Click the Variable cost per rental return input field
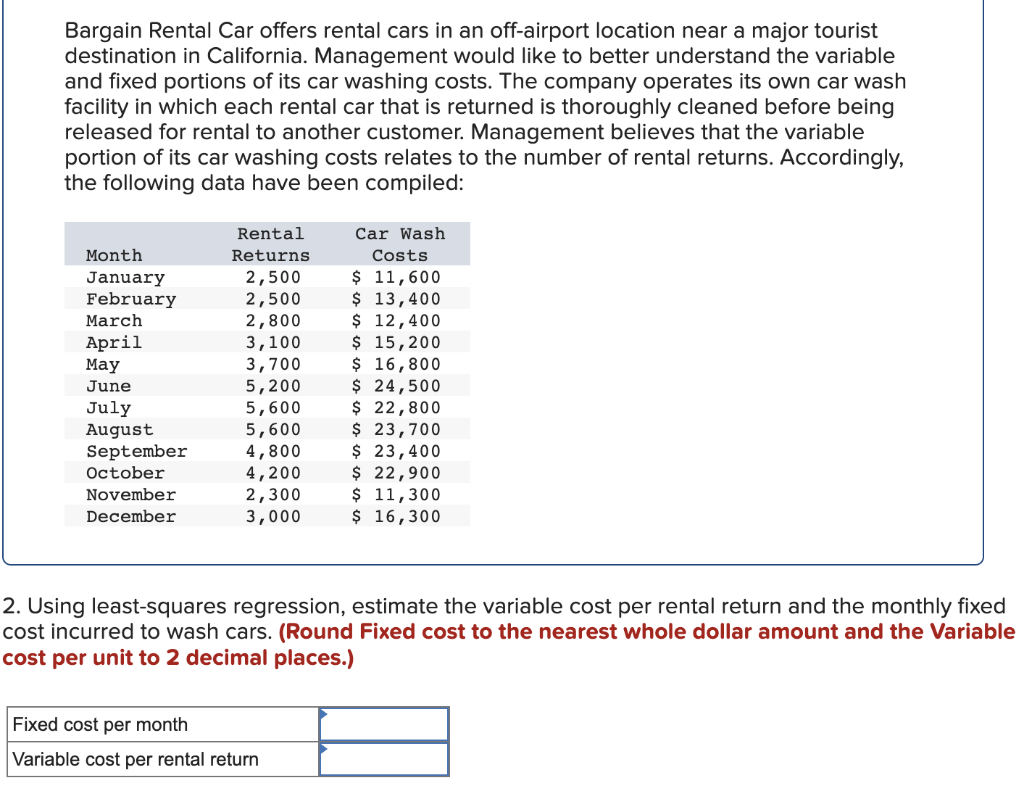The height and width of the screenshot is (791, 1024). click(x=383, y=758)
